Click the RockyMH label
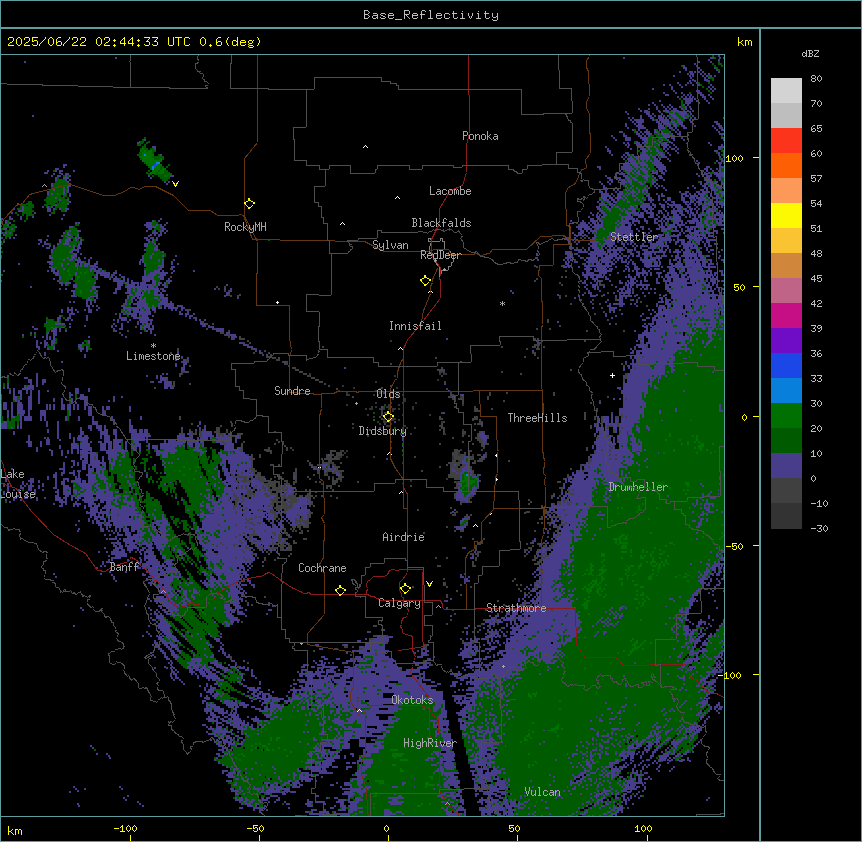Image resolution: width=862 pixels, height=842 pixels. (245, 227)
